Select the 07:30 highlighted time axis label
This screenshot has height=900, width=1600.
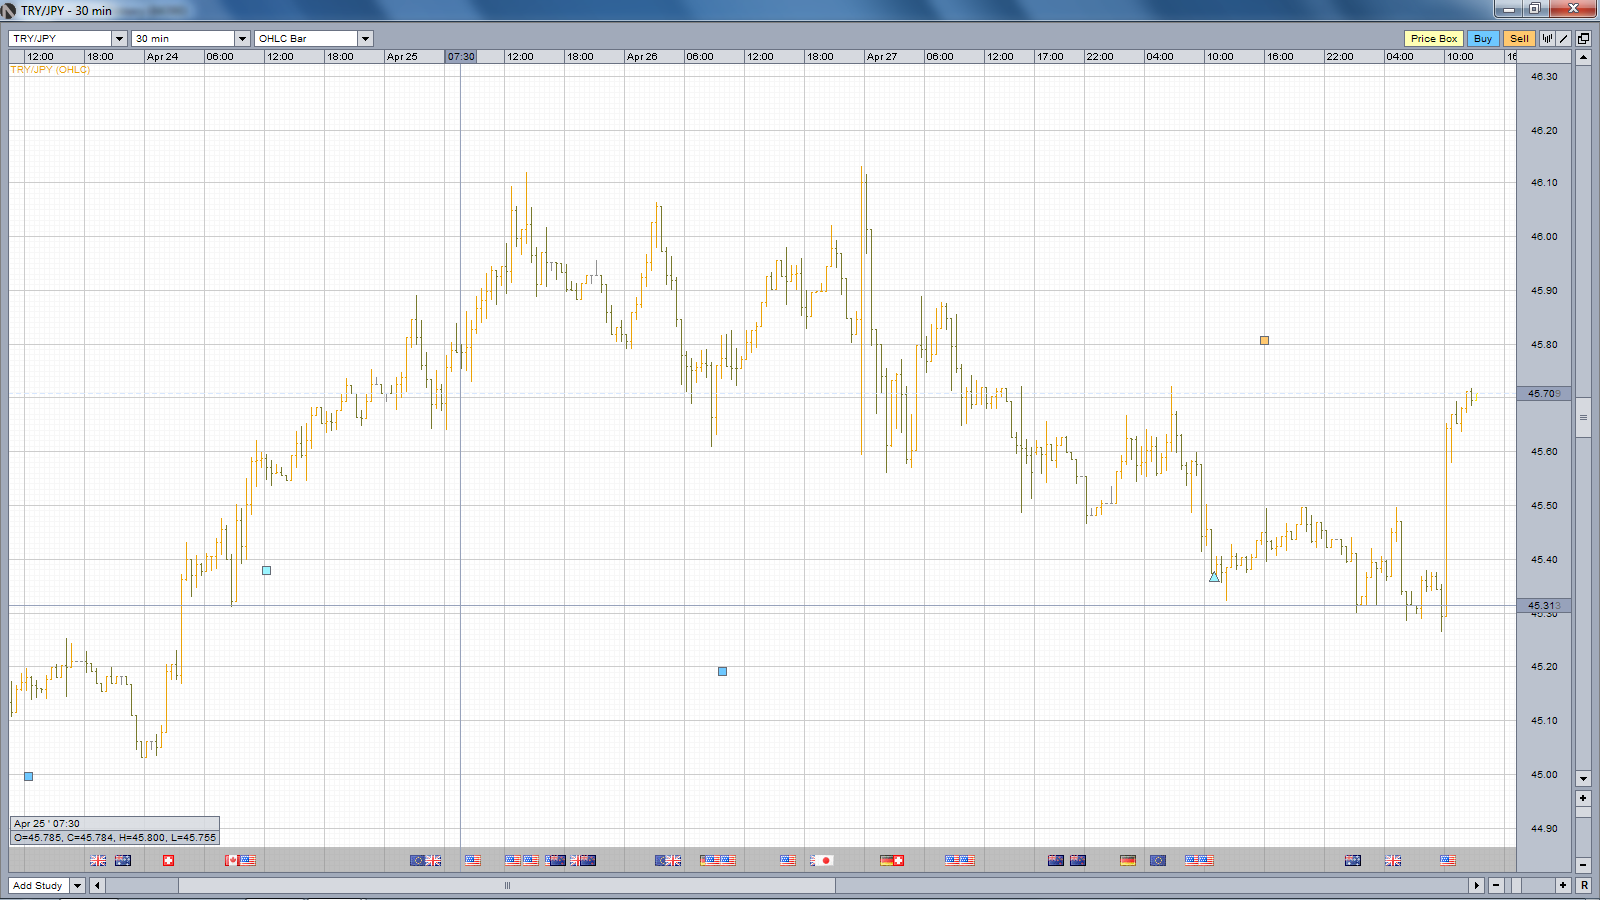click(x=461, y=56)
